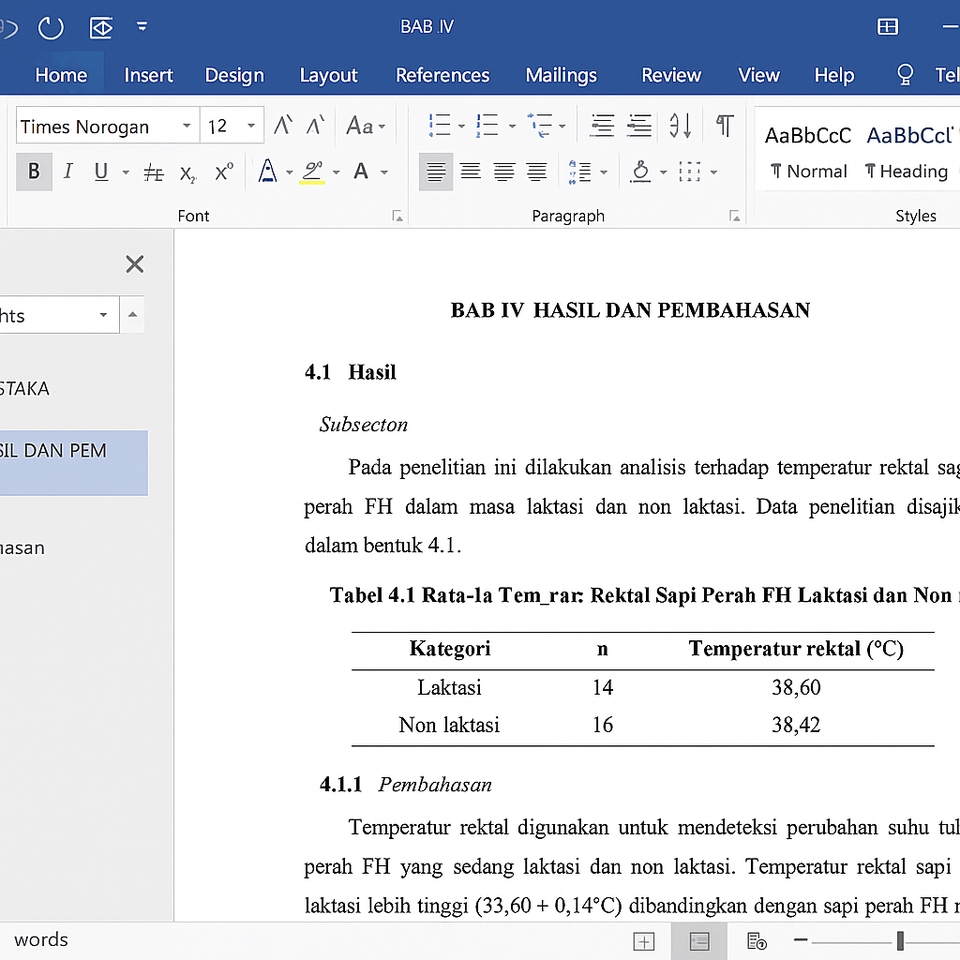
Task: Toggle Strikethrough formatting
Action: pyautogui.click(x=153, y=173)
